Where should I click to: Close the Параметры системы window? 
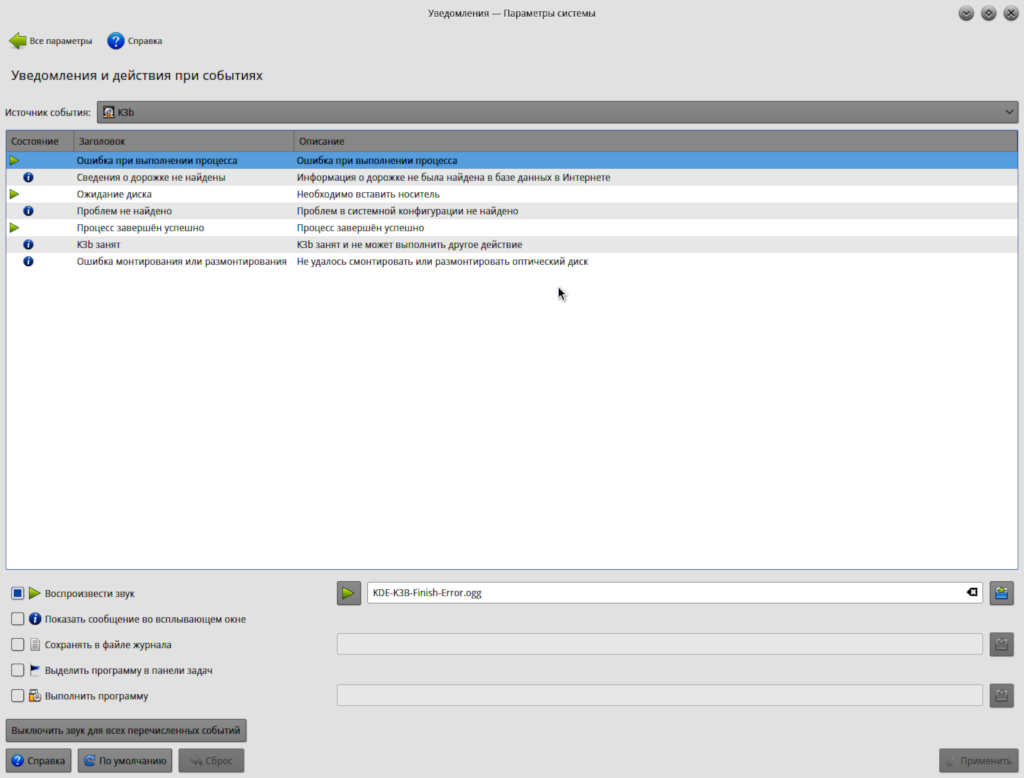[x=1010, y=13]
